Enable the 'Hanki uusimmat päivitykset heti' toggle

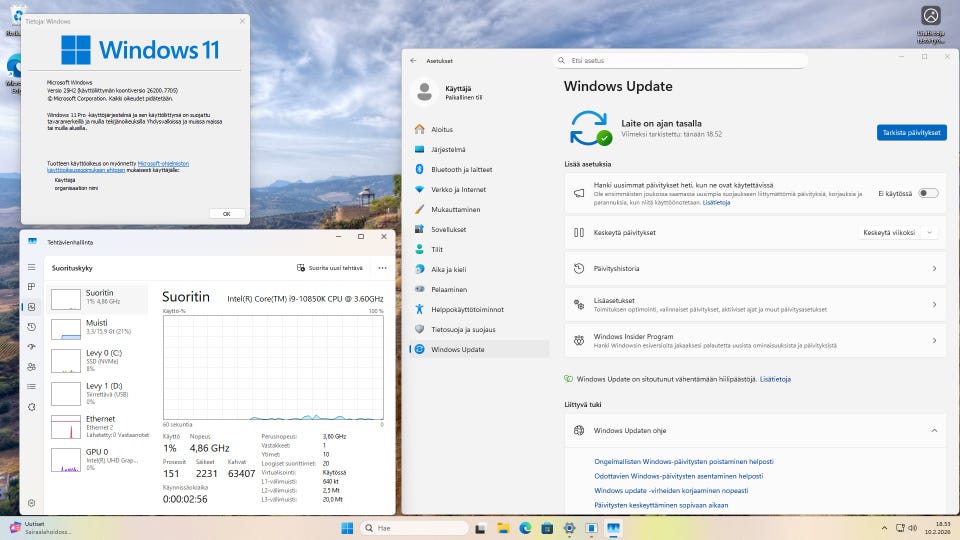928,193
